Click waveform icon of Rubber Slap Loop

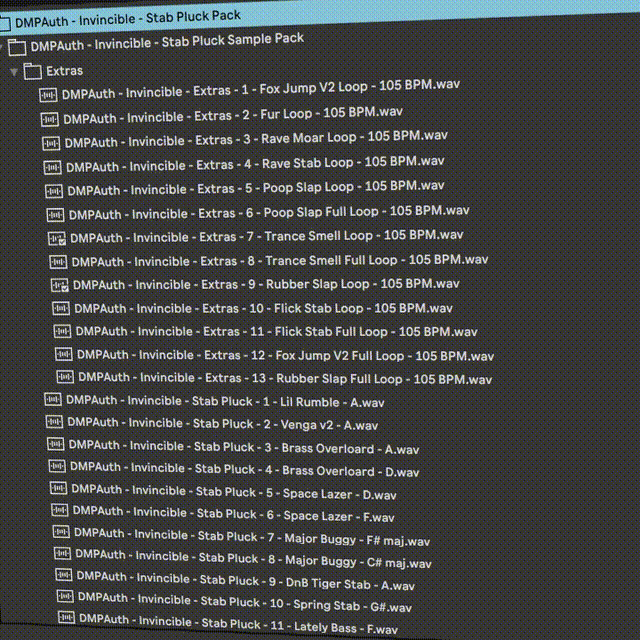coord(60,285)
